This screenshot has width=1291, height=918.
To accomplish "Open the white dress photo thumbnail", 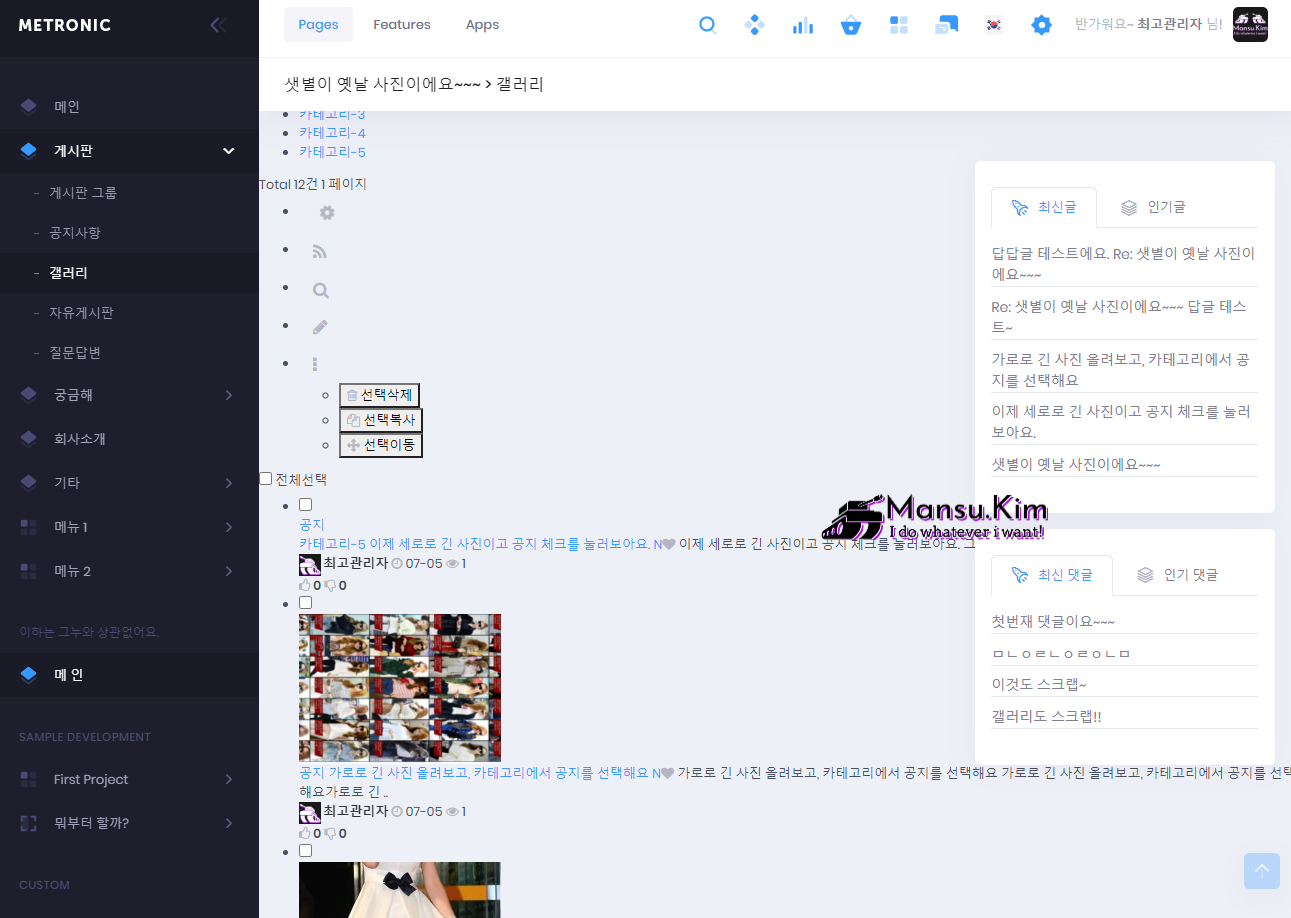I will 400,890.
